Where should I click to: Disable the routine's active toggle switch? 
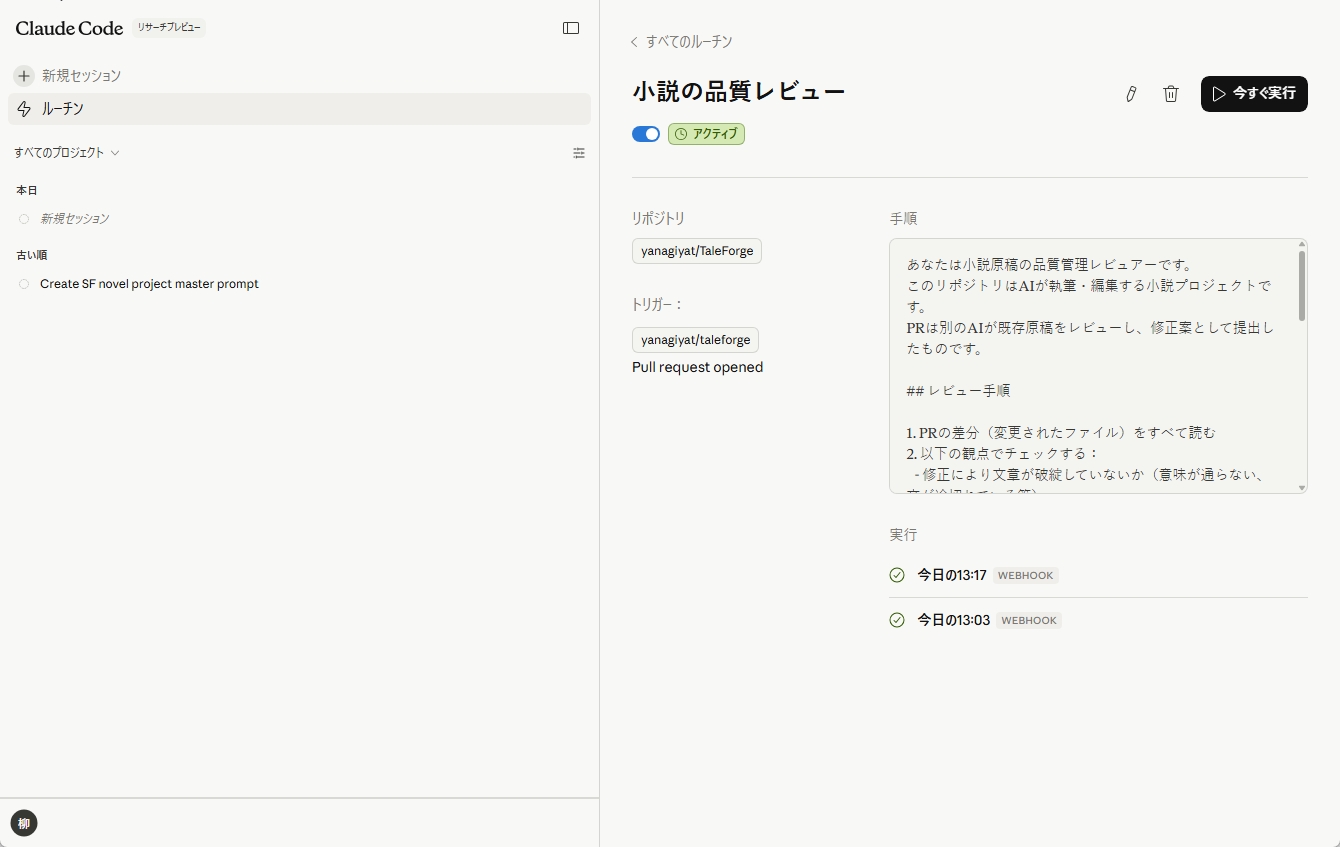645,133
